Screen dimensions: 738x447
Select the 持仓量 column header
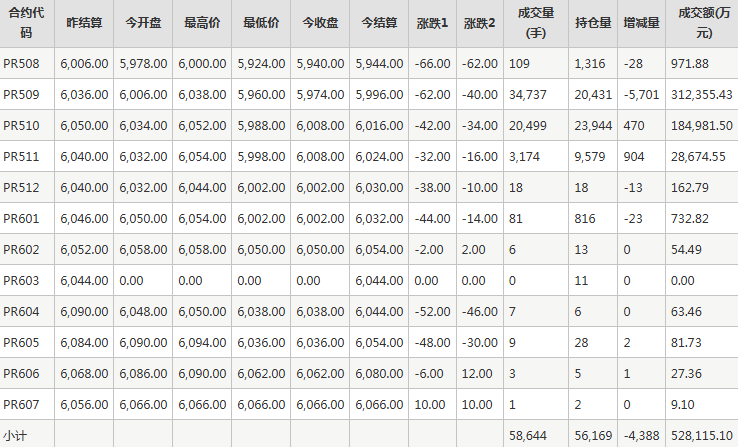[x=593, y=23]
